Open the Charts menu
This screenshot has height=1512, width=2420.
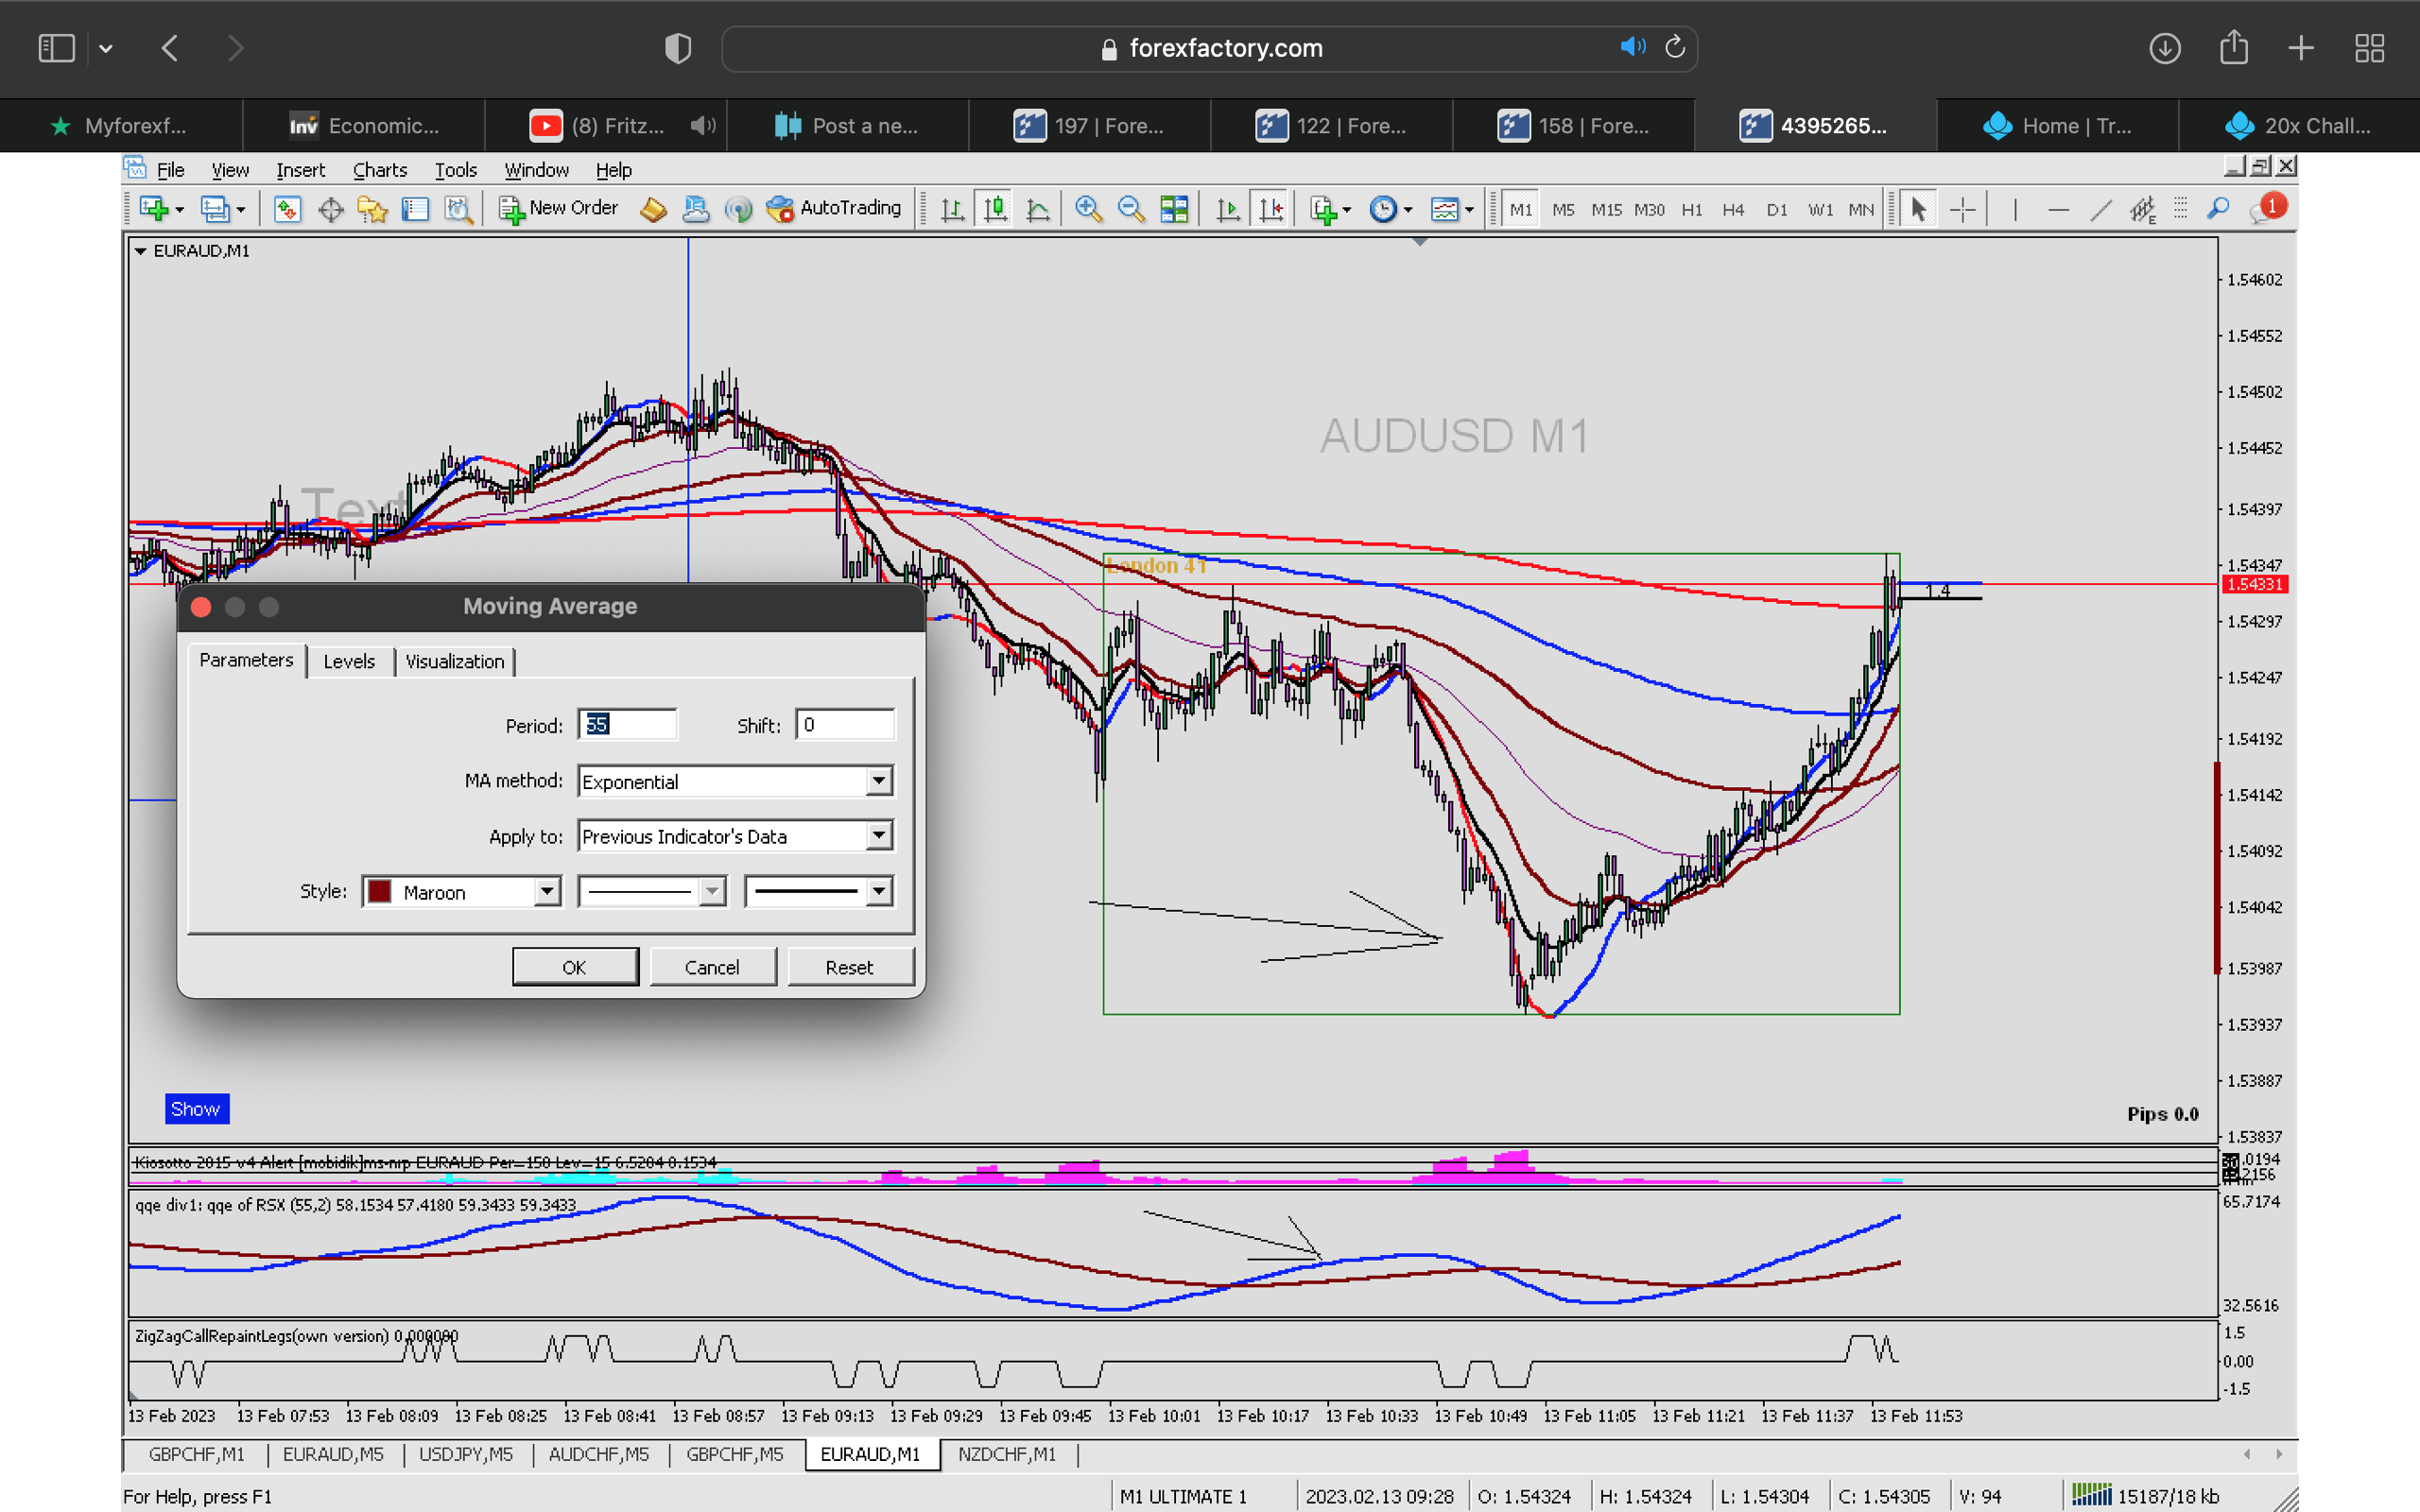[x=379, y=170]
